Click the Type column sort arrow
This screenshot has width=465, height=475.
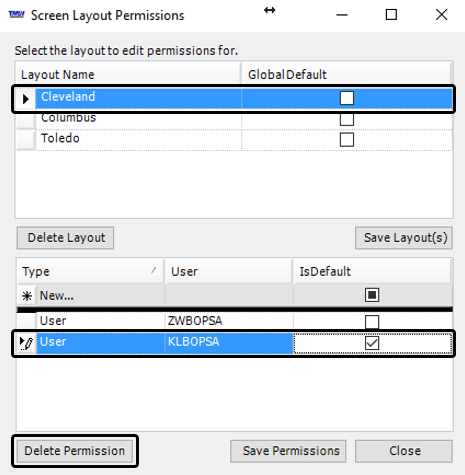click(x=154, y=270)
